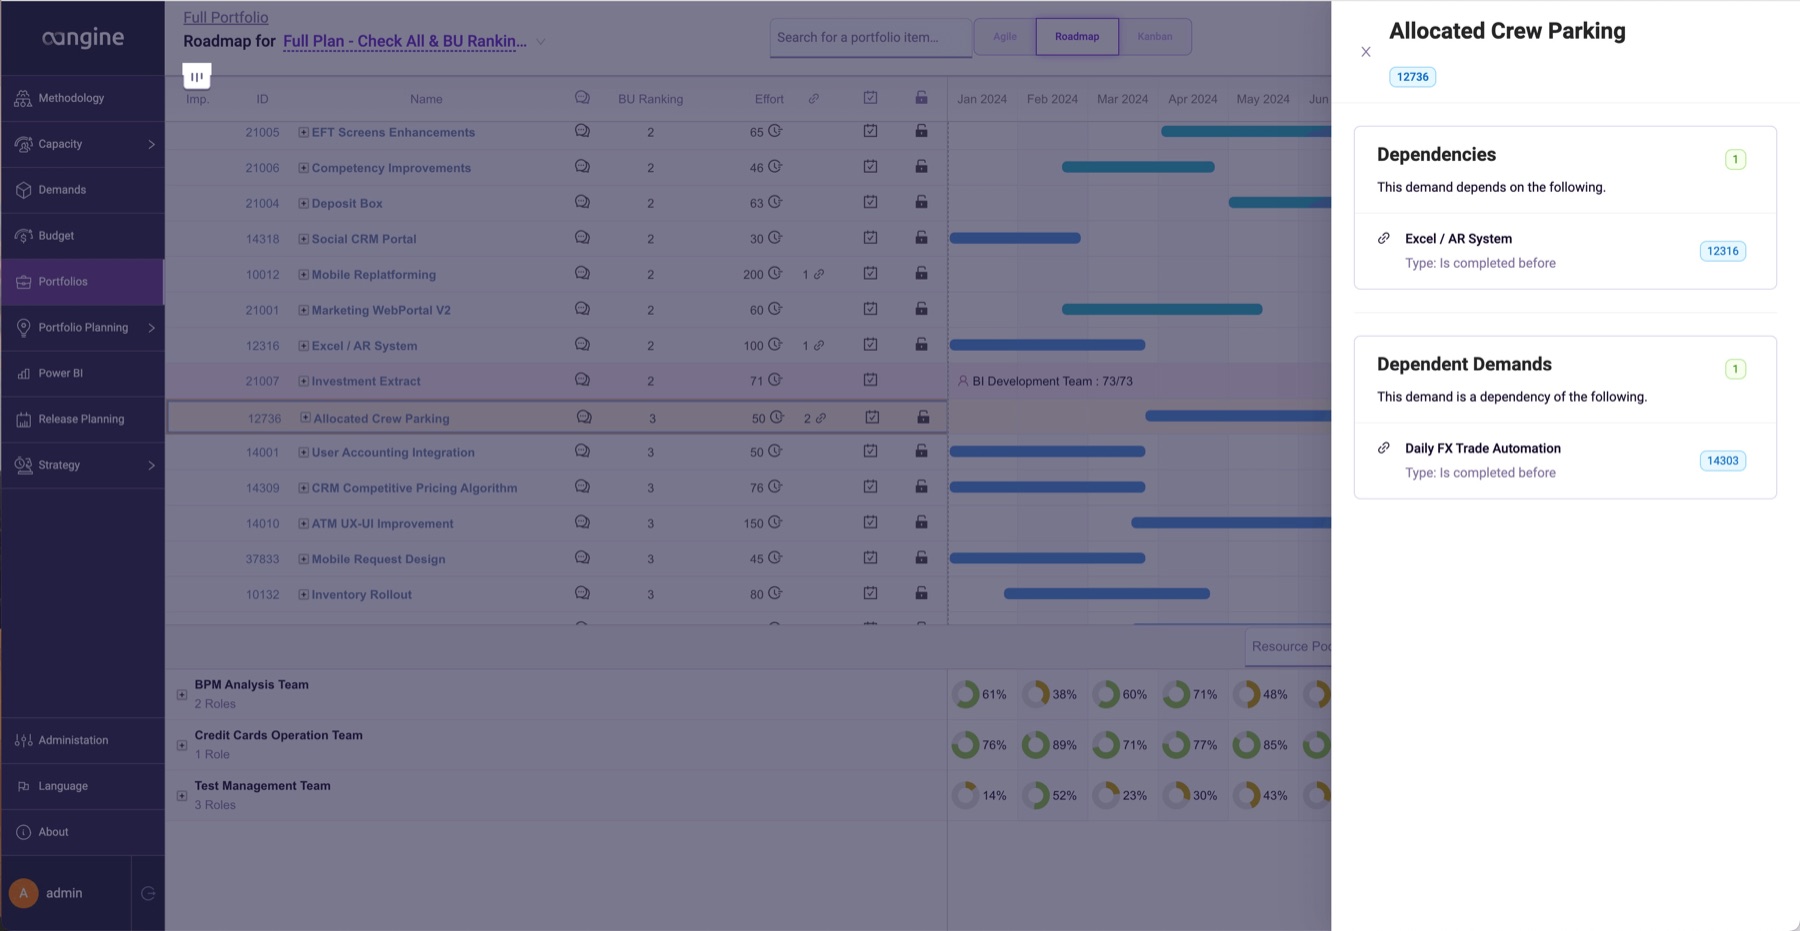1800x931 pixels.
Task: Click the logout icon next to admin
Action: [148, 893]
